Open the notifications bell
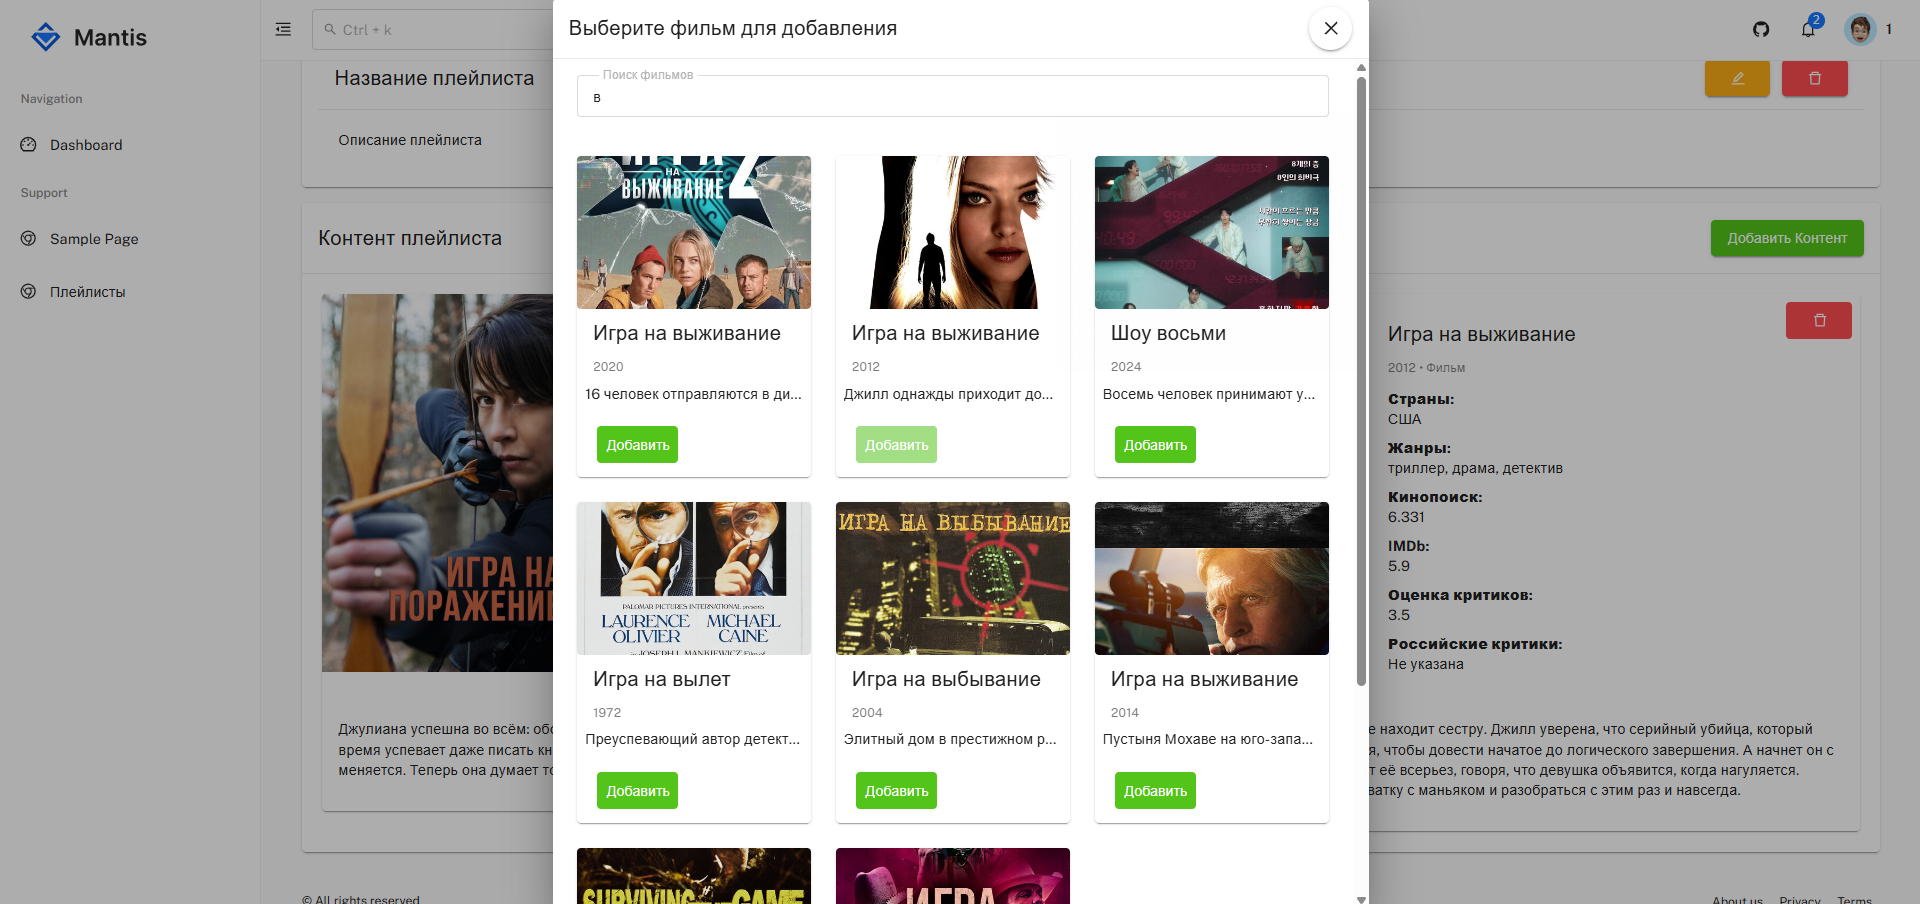The height and width of the screenshot is (904, 1920). click(1808, 29)
